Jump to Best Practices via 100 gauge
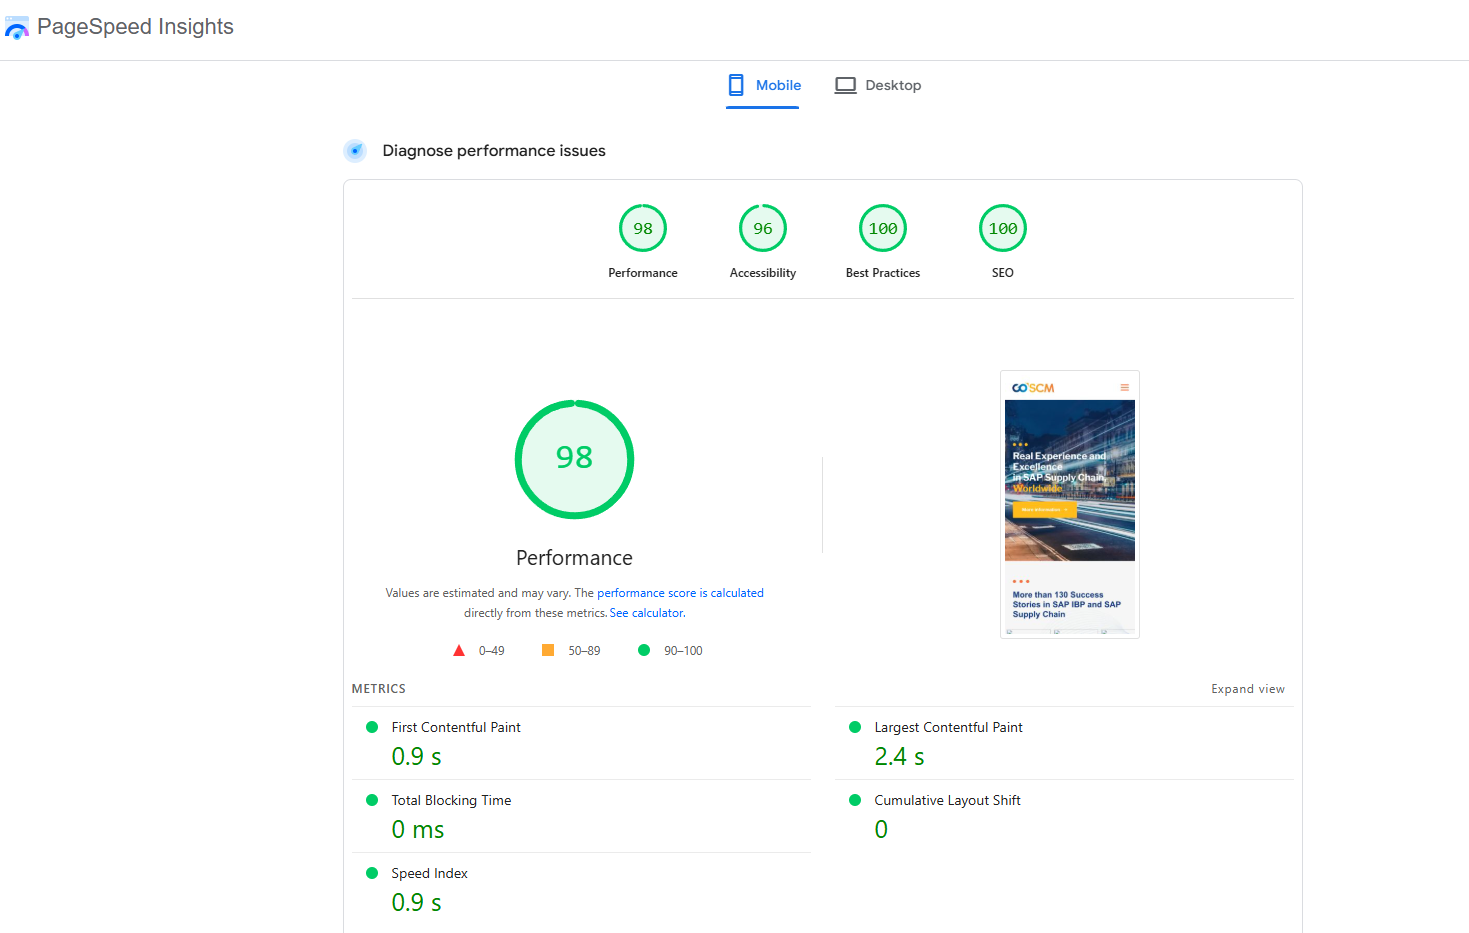 tap(883, 229)
